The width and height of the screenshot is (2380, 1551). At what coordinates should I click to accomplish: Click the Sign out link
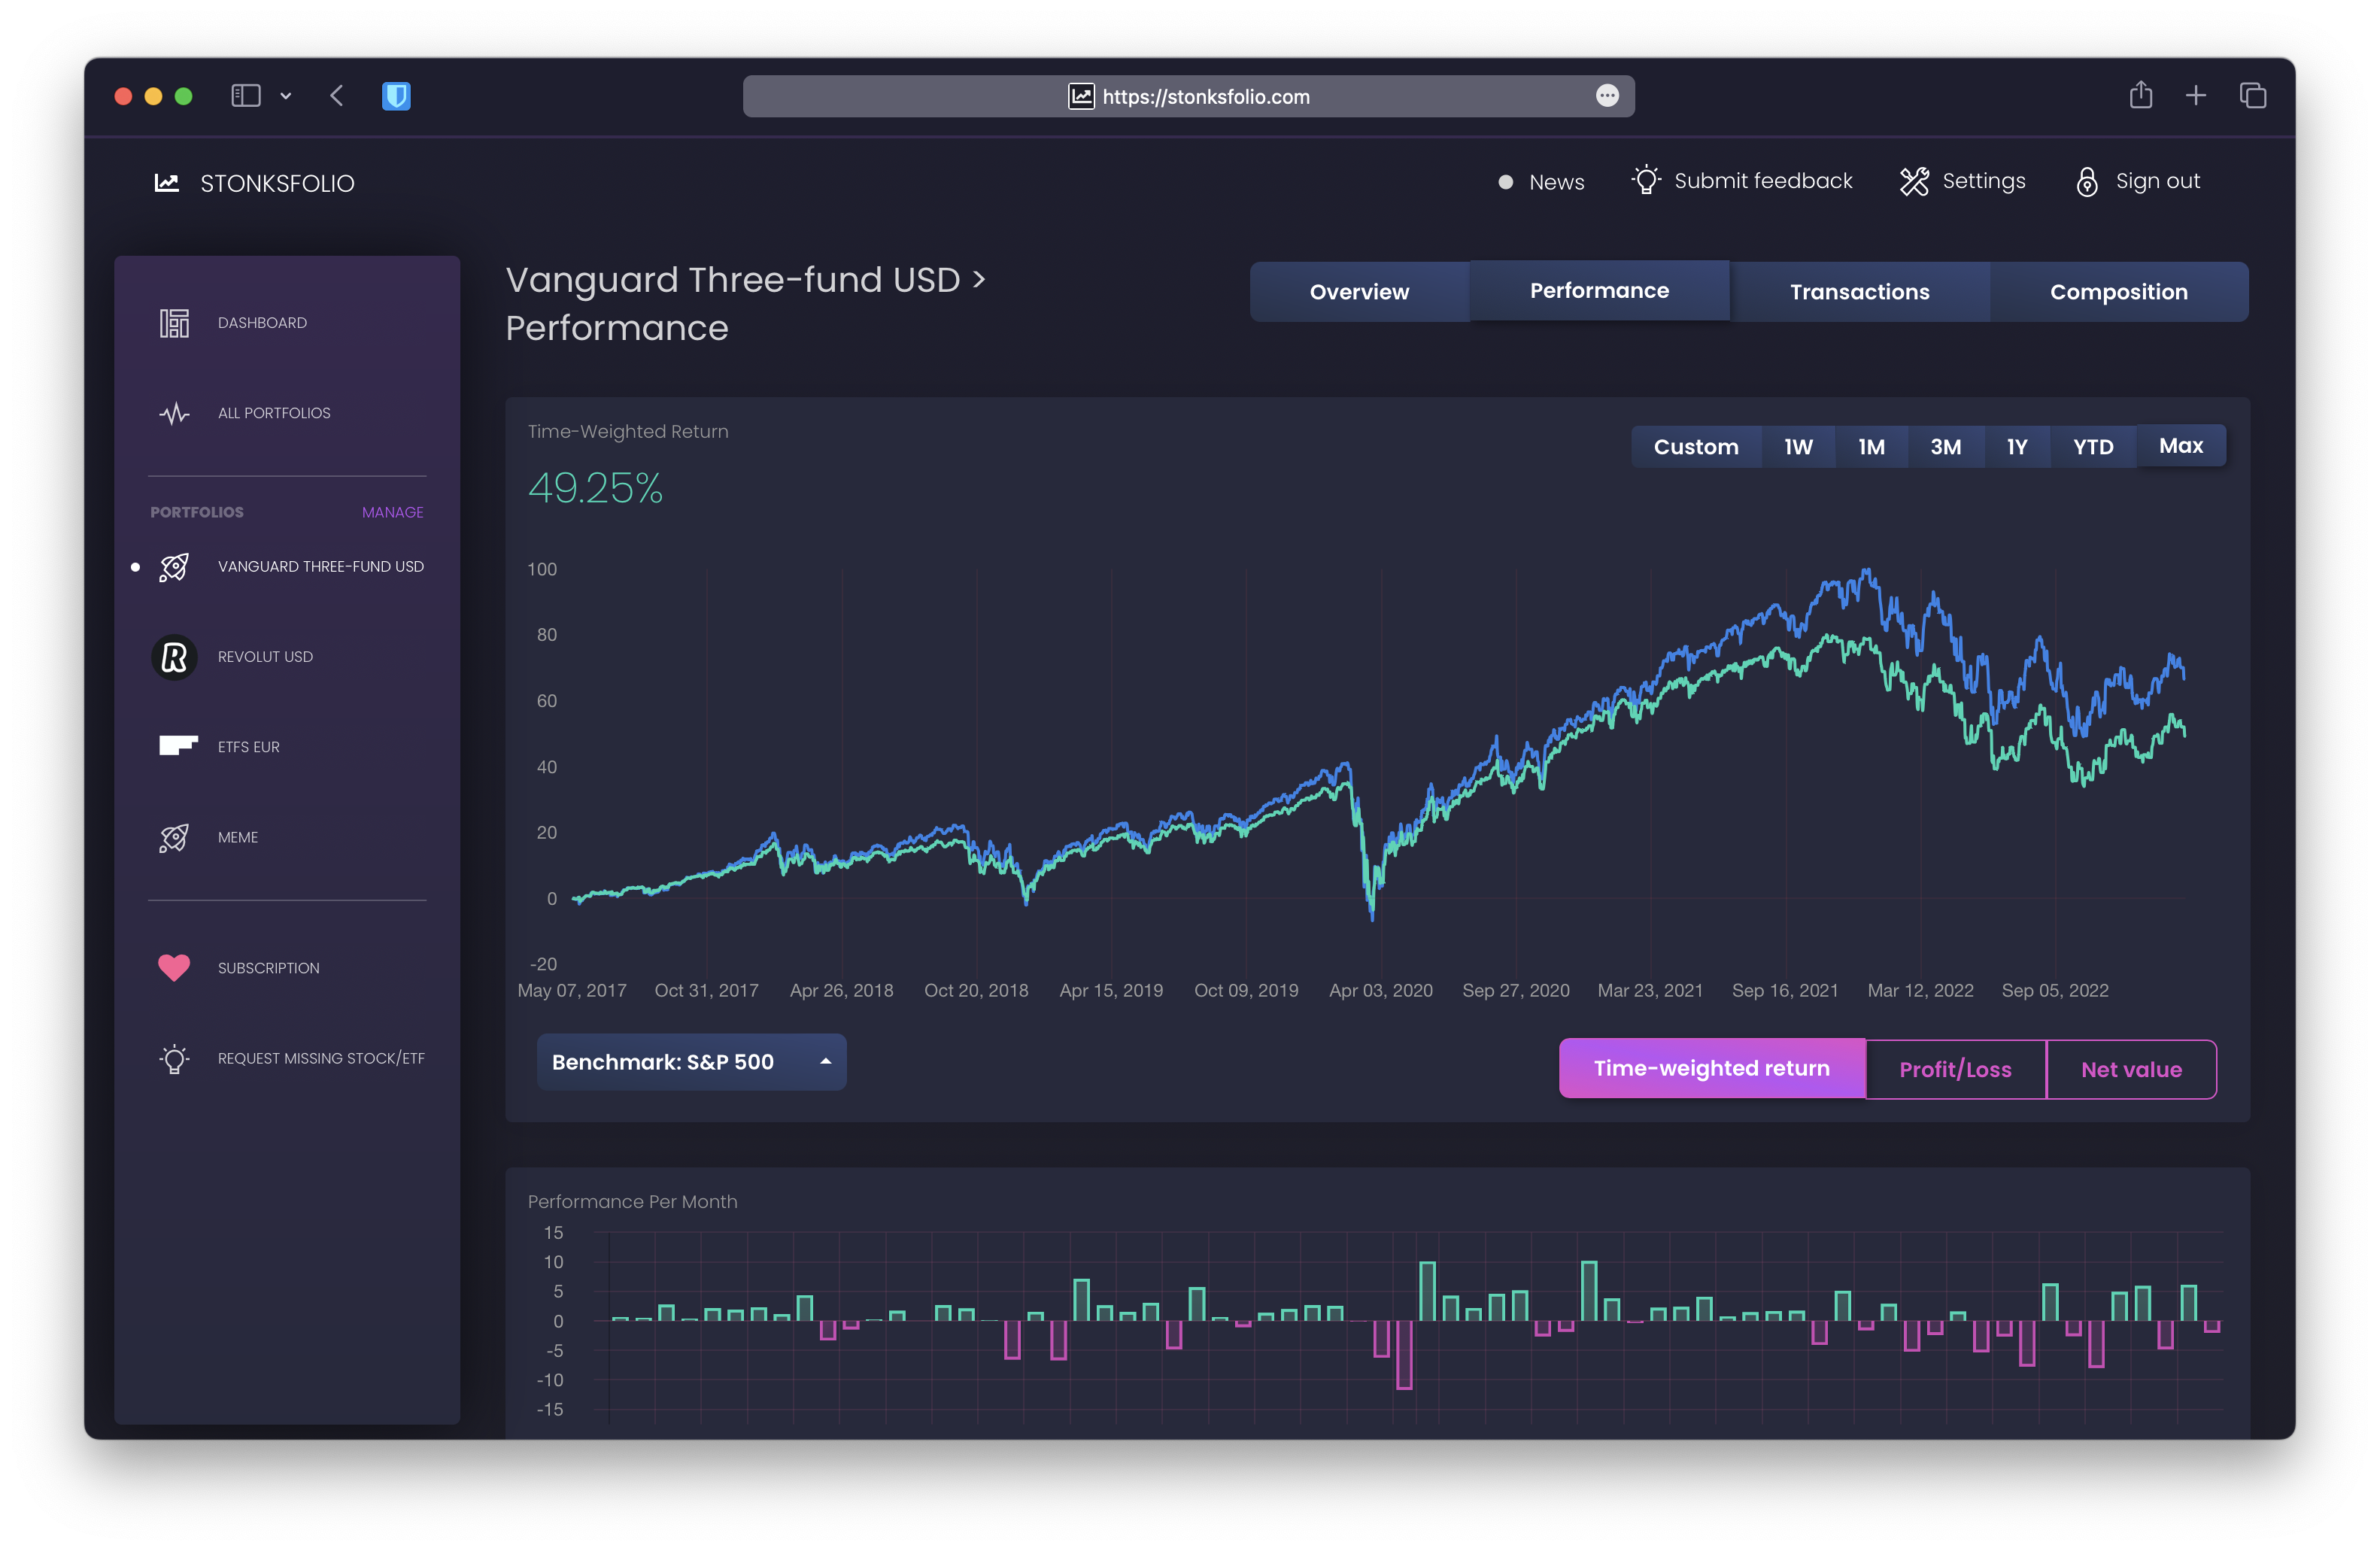[x=2157, y=181]
